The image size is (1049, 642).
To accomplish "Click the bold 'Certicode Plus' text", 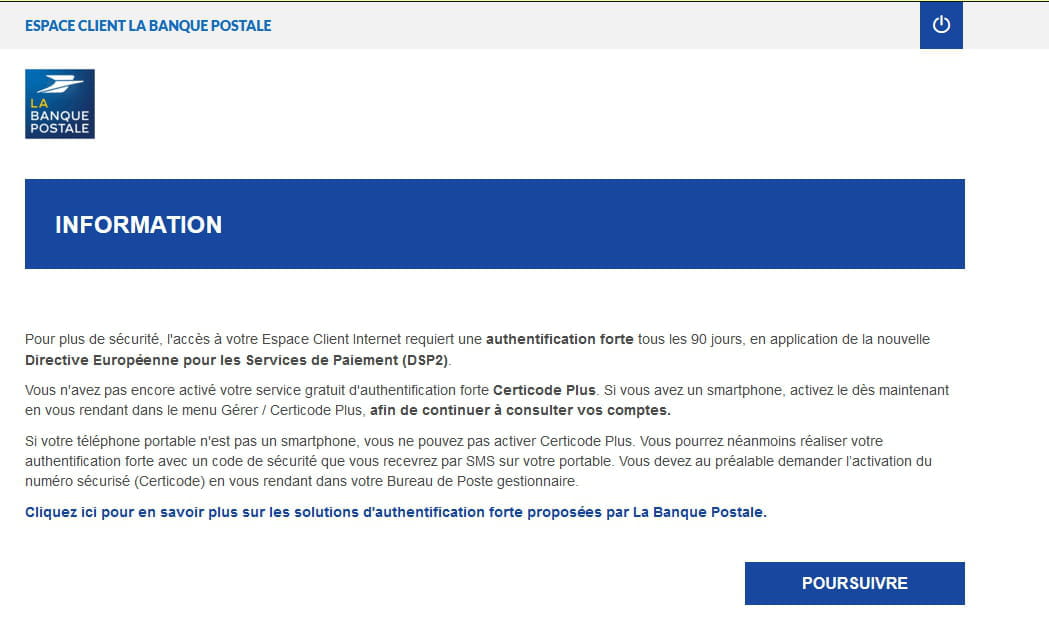I will (x=544, y=390).
